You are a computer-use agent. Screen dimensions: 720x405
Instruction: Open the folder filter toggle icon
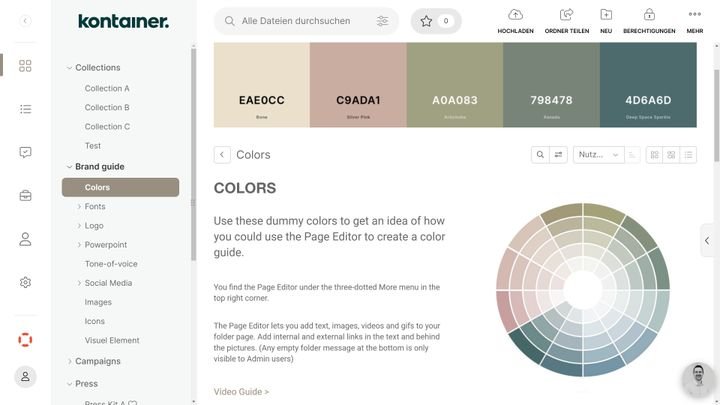click(x=558, y=155)
